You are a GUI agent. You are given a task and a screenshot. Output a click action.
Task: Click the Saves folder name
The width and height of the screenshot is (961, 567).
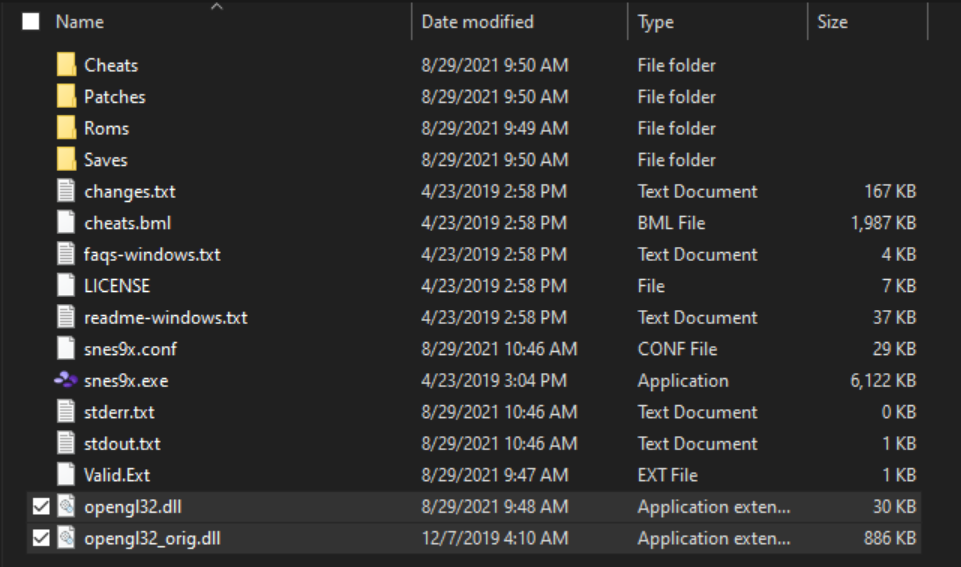(105, 159)
